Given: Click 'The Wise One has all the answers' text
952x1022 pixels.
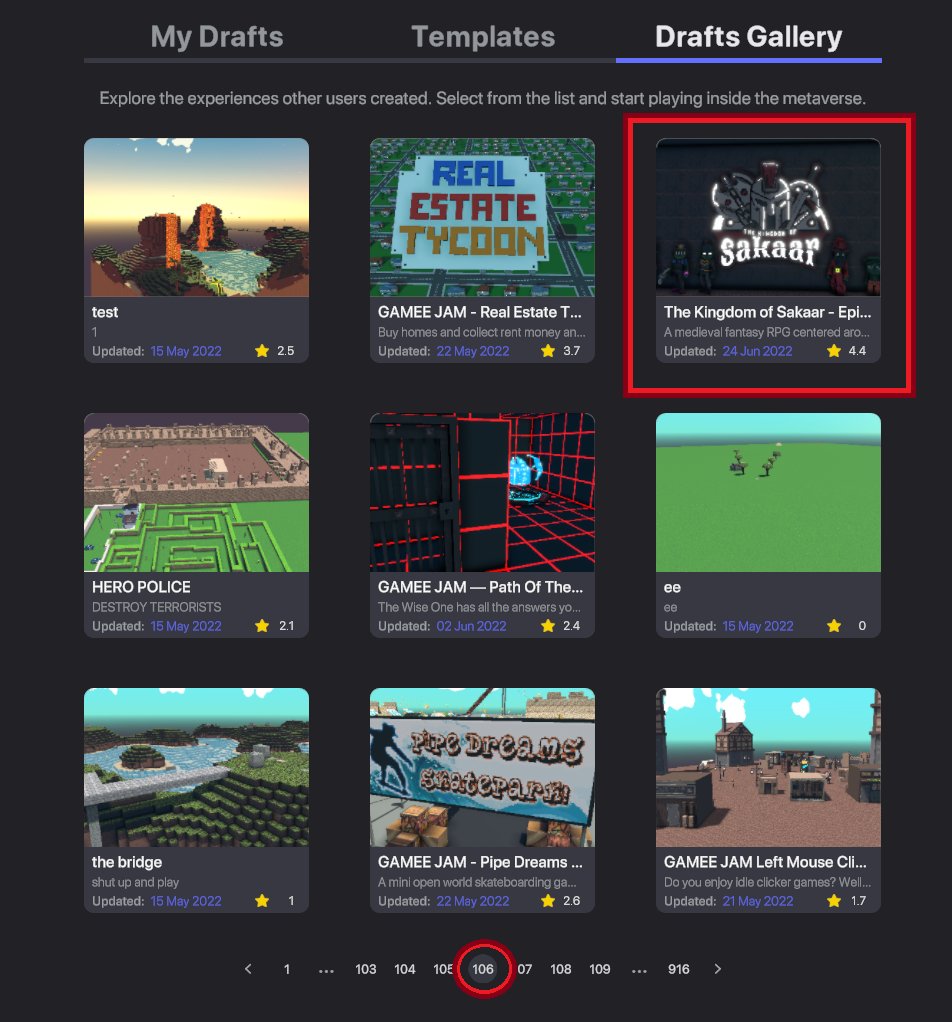Looking at the screenshot, I should tap(479, 607).
